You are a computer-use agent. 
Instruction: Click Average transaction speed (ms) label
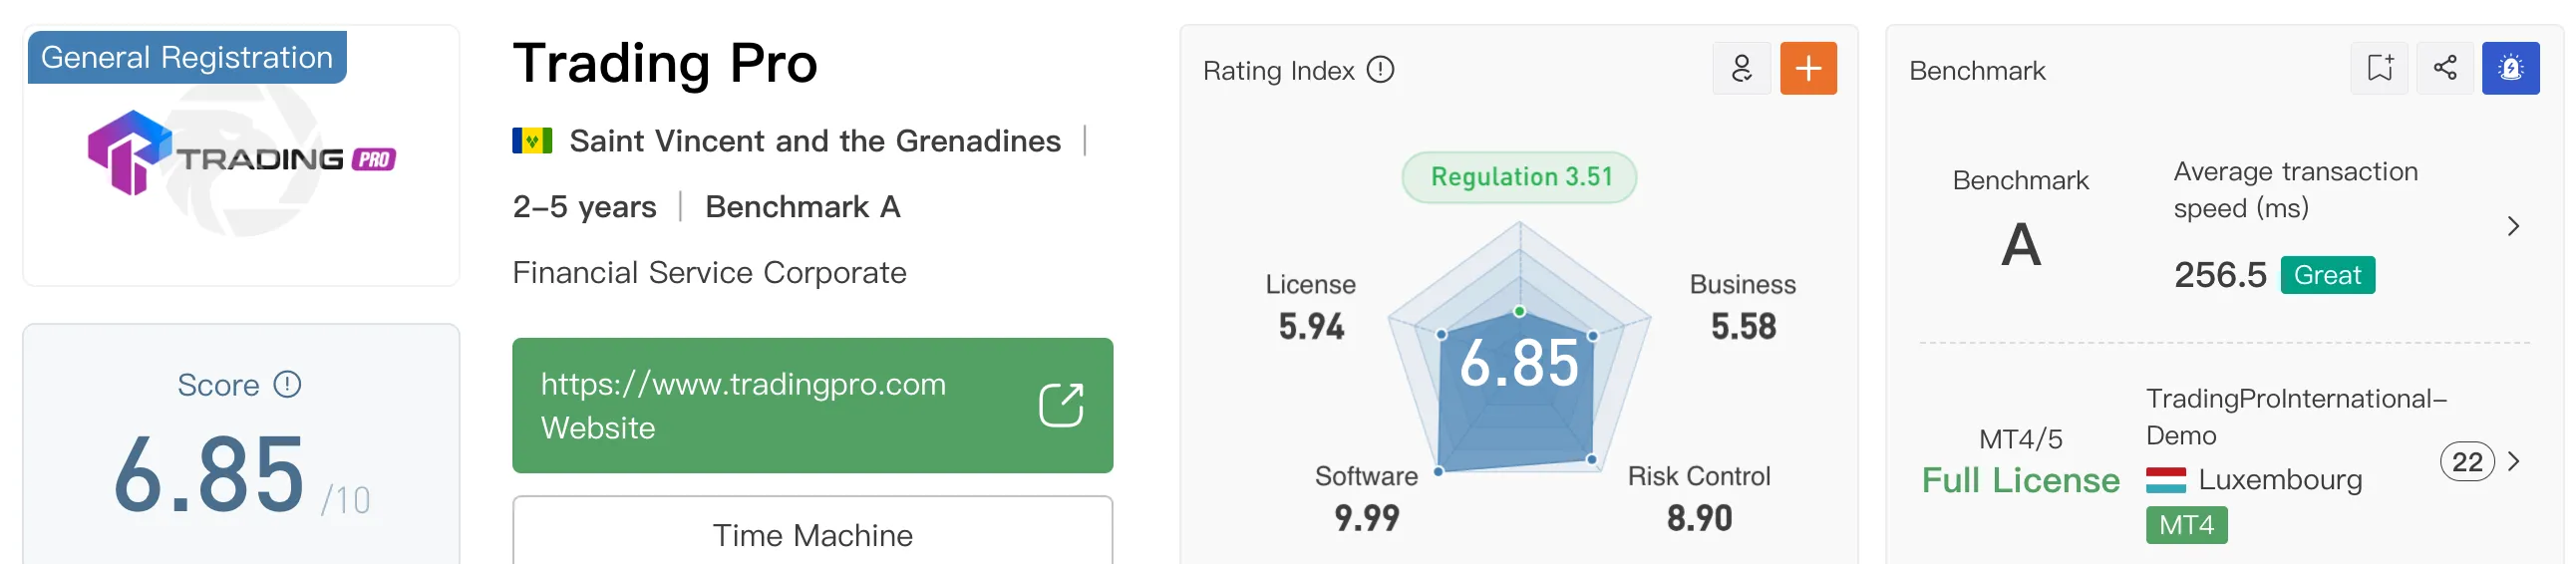(x=2295, y=190)
